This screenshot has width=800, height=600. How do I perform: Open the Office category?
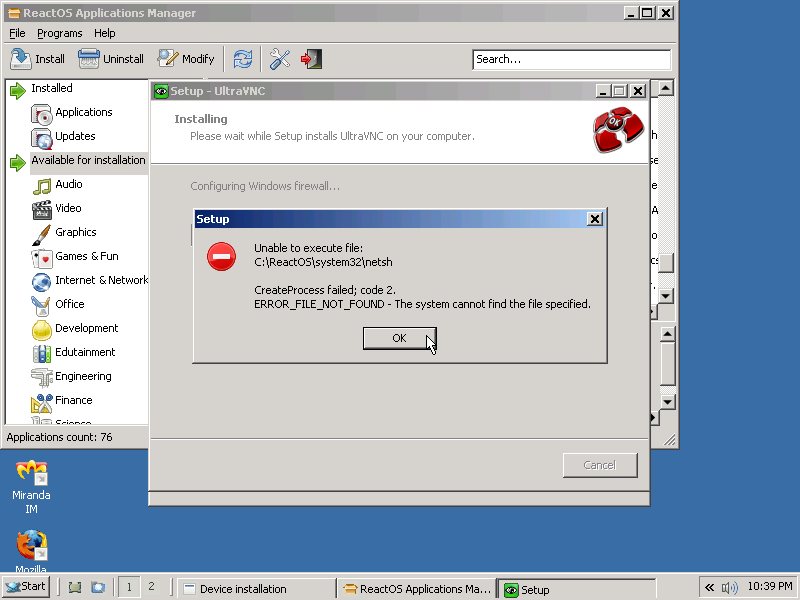point(69,304)
